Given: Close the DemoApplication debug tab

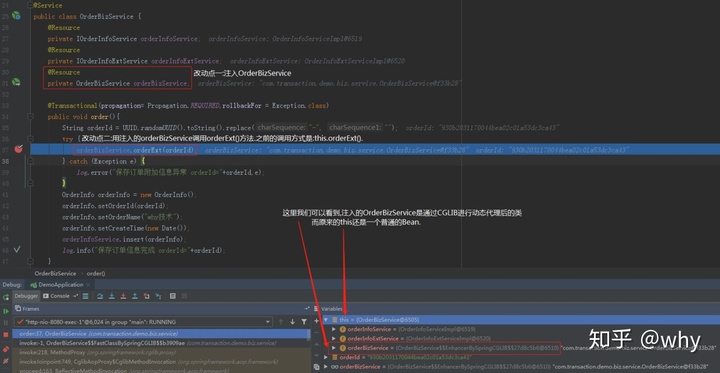Looking at the screenshot, I should 88,285.
